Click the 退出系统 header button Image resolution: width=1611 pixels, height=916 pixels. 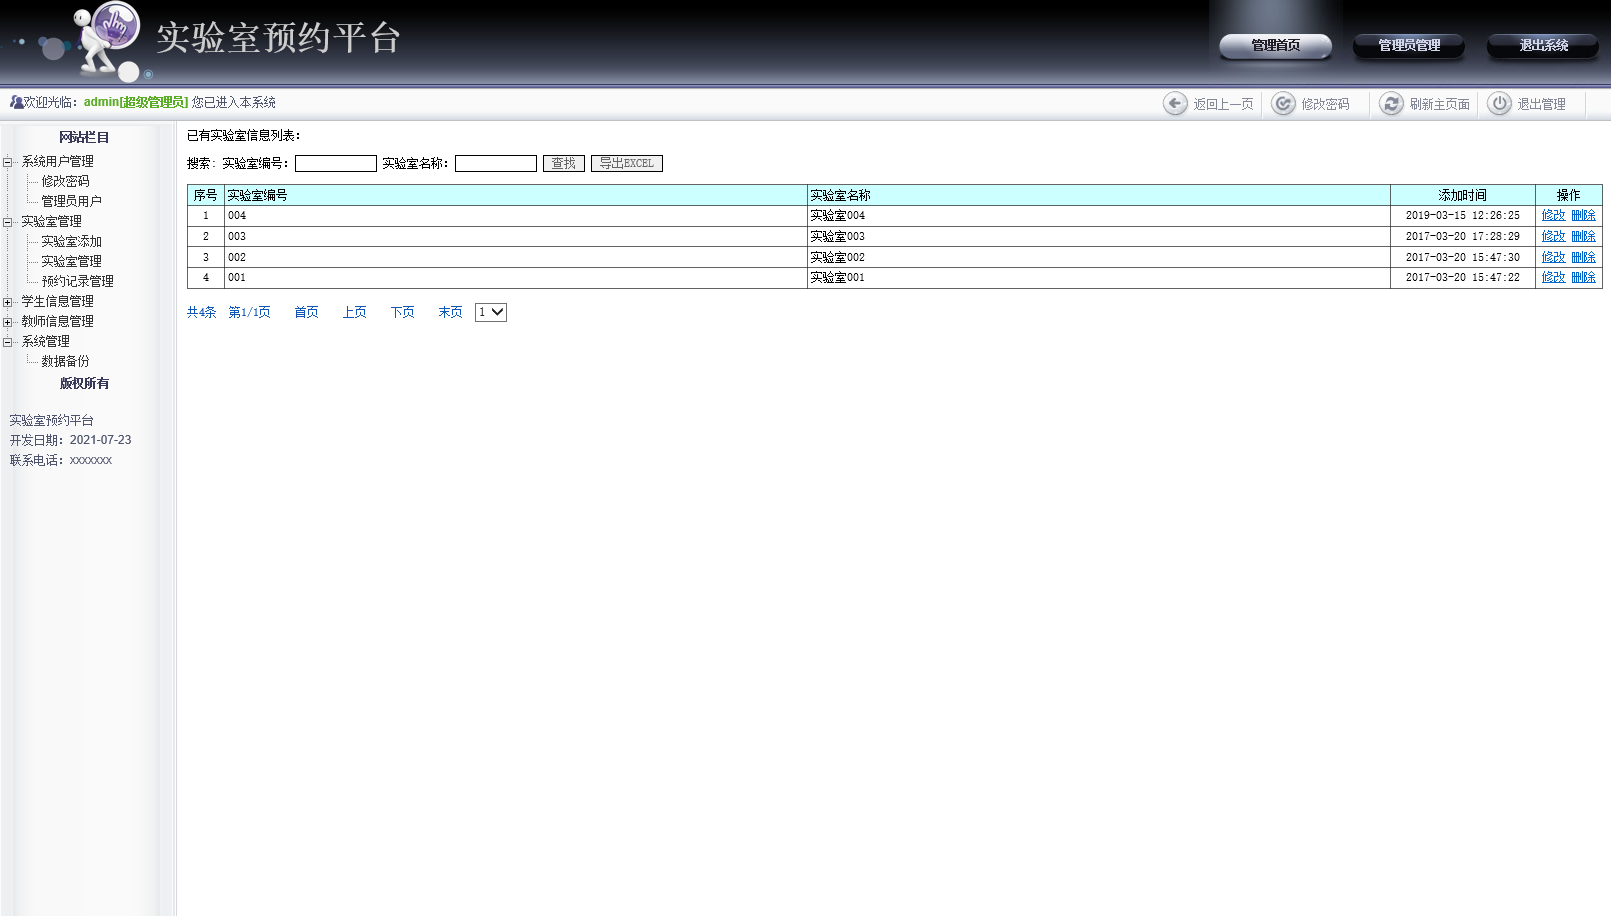(1543, 46)
